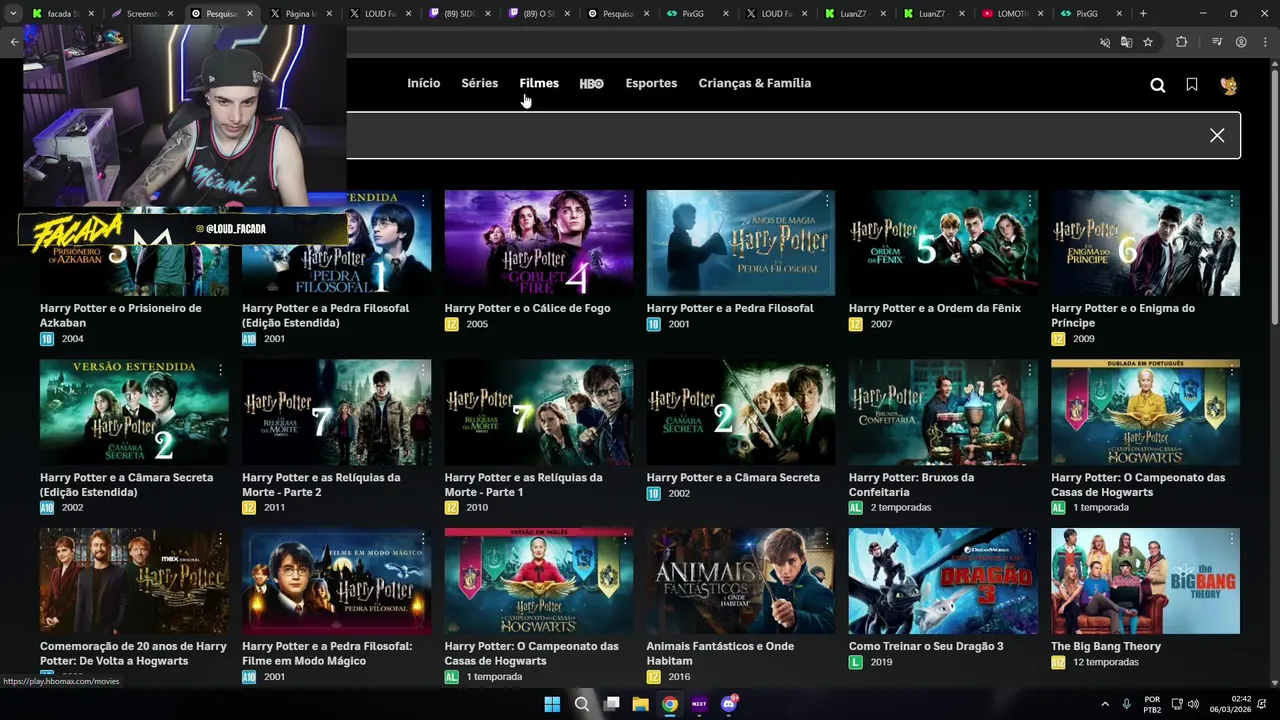Open options menu on Cálice de Fogo card
Screen dimensions: 1280x720
(625, 201)
